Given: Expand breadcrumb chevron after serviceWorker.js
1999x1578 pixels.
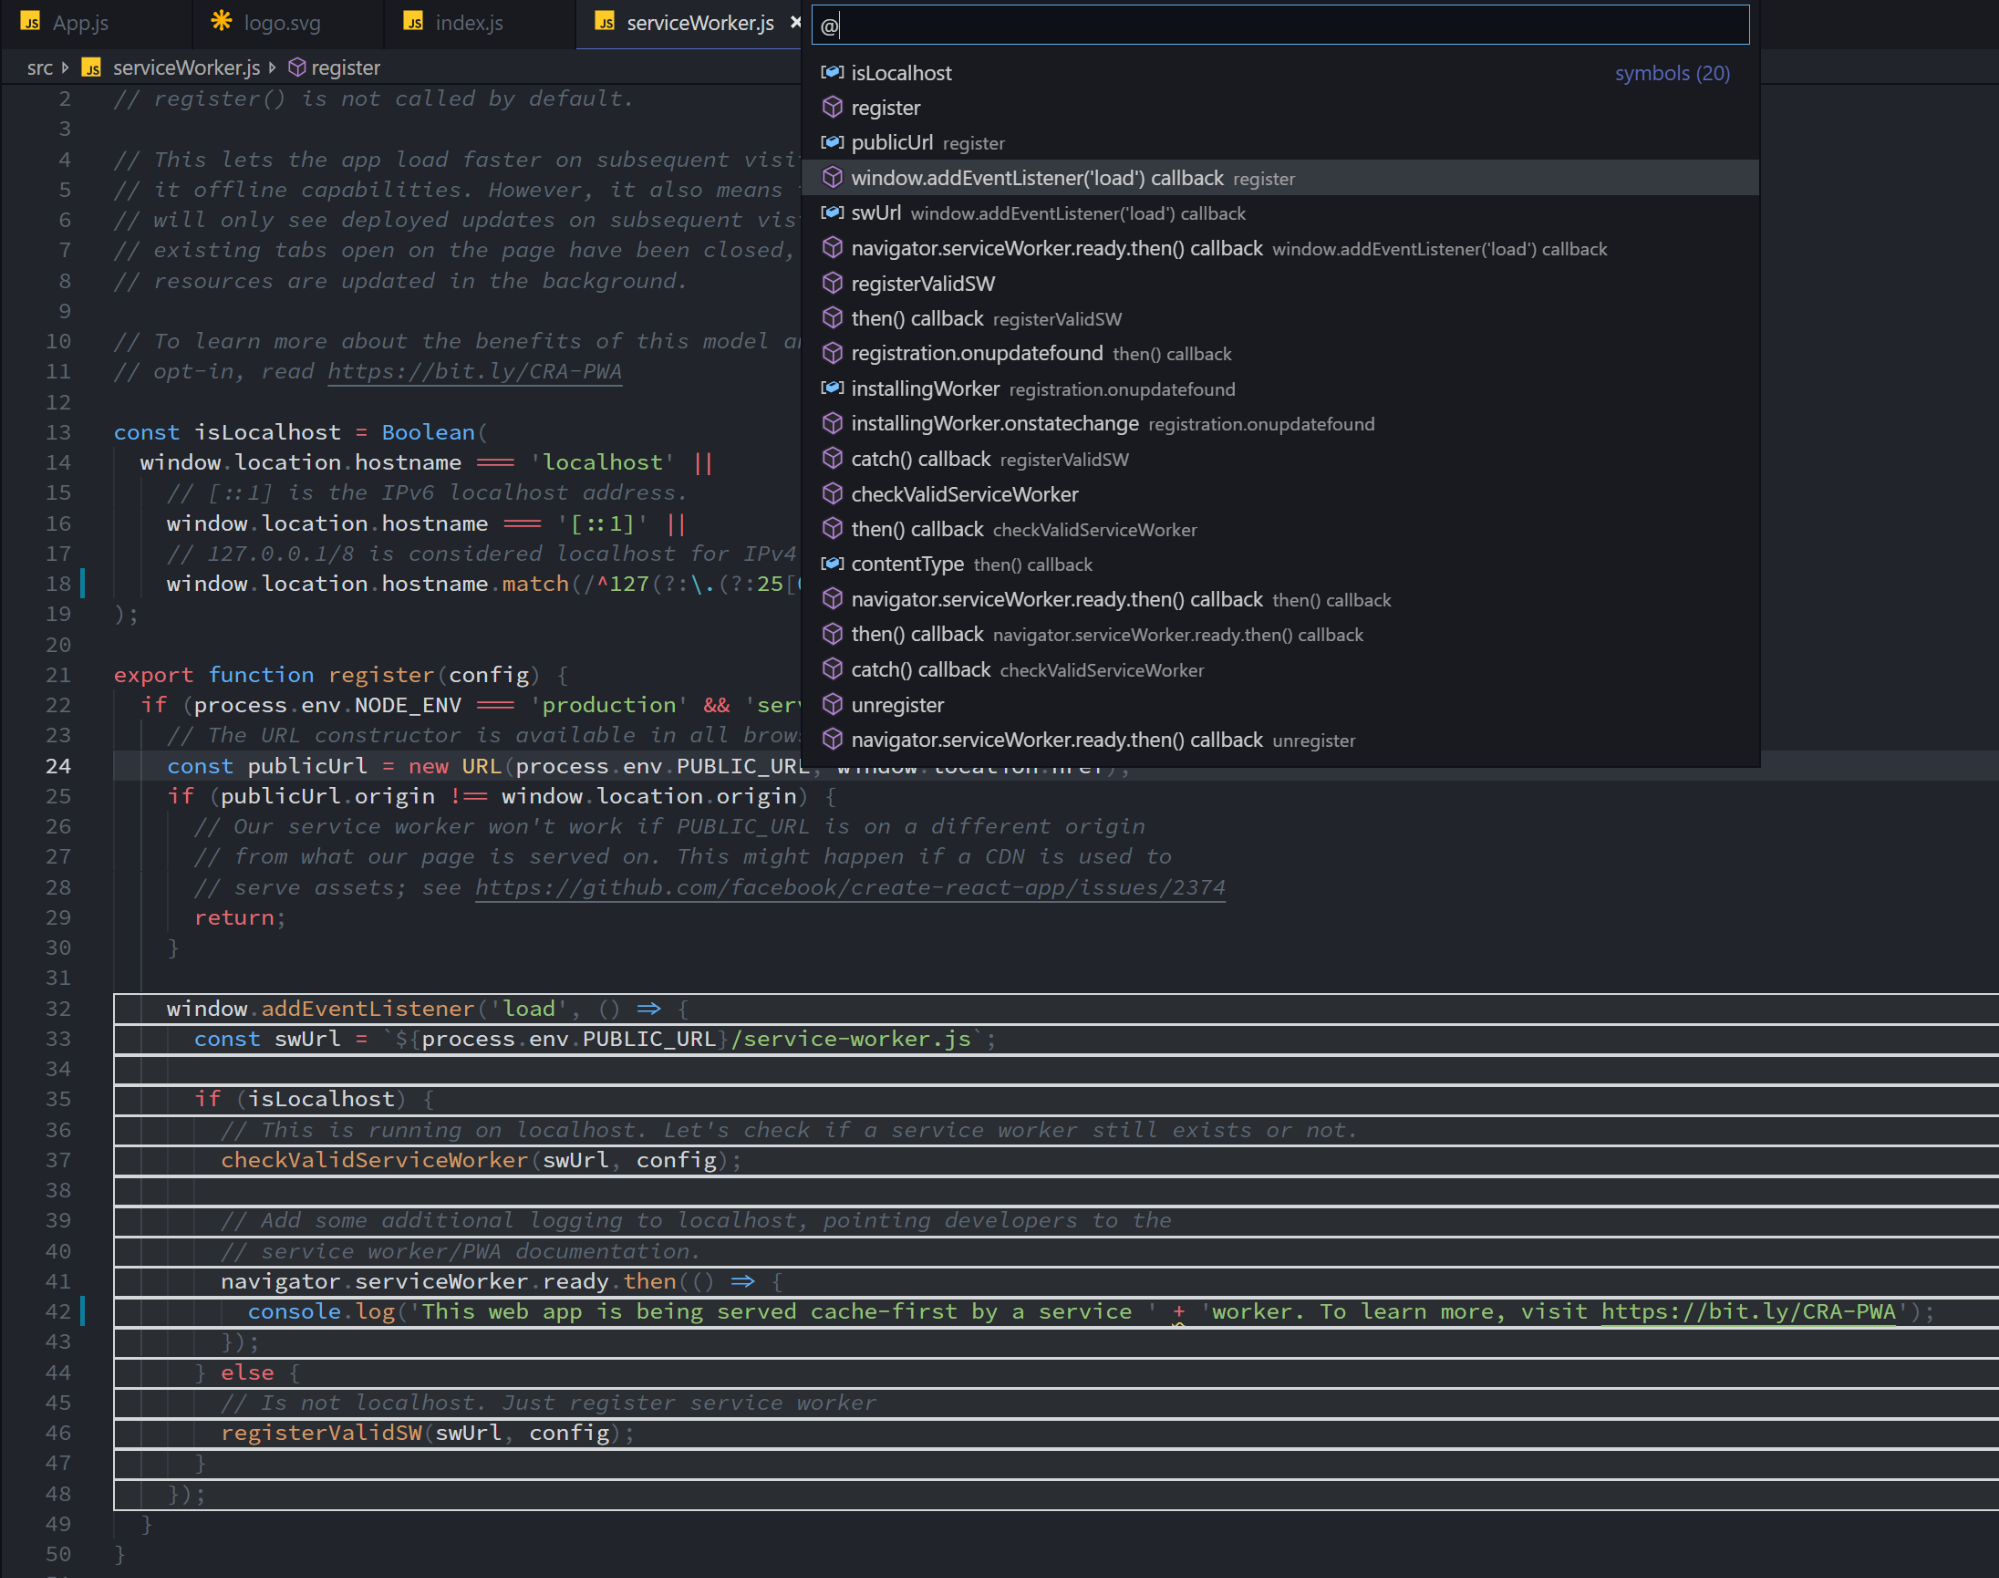Looking at the screenshot, I should click(x=272, y=67).
